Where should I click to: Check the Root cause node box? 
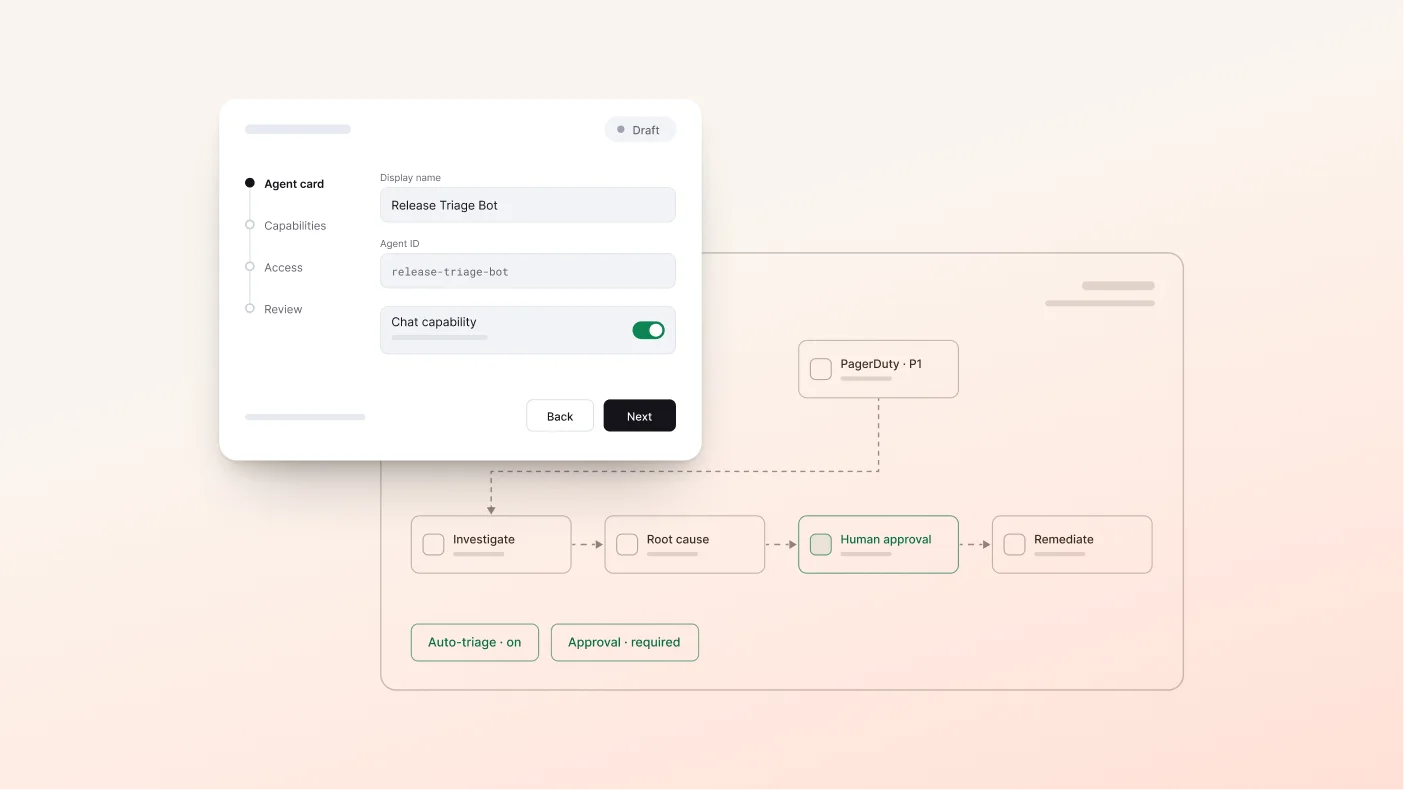tap(627, 544)
